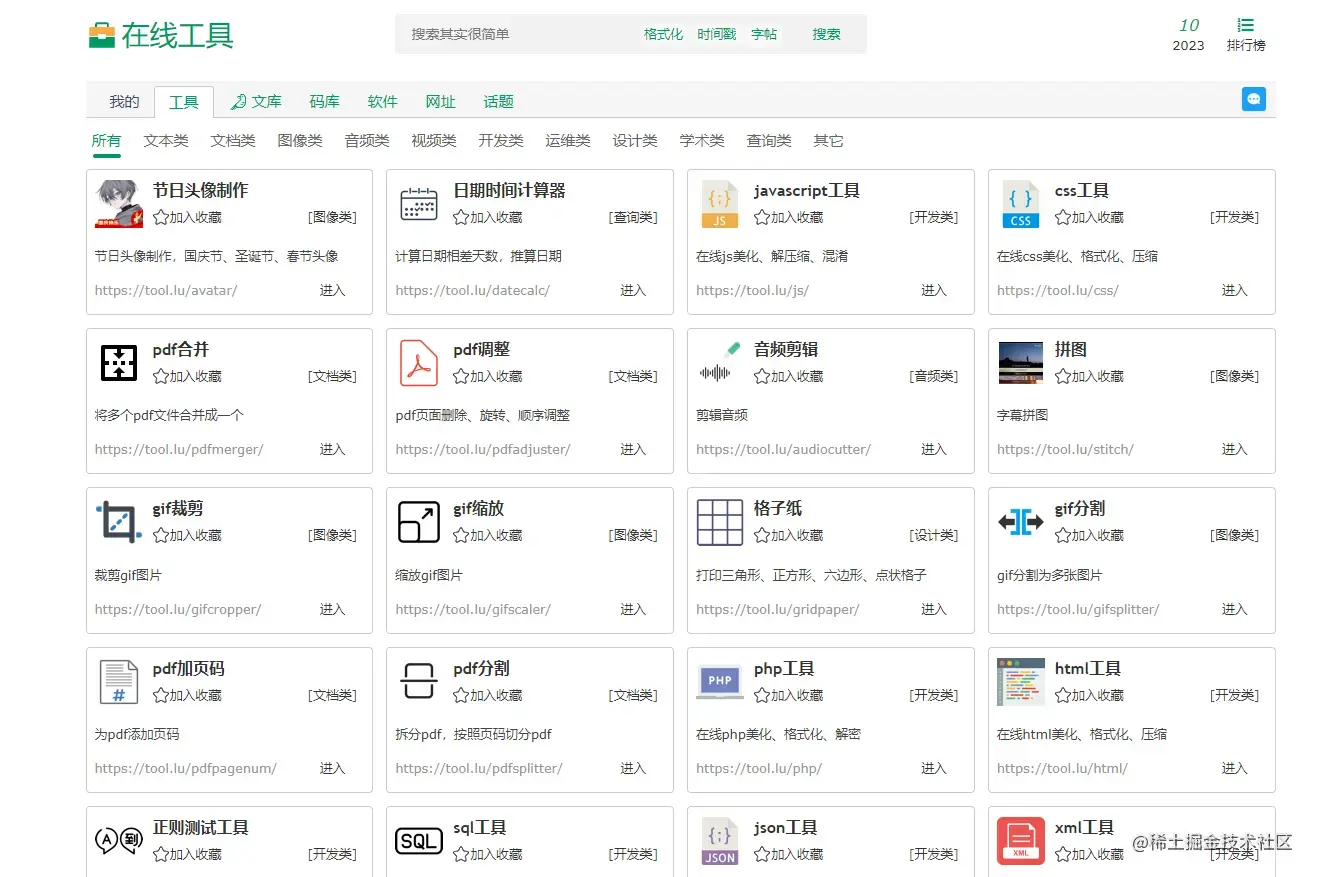Click the 拼图 photo thumbnail icon
1317x877 pixels.
pyautogui.click(x=1021, y=363)
